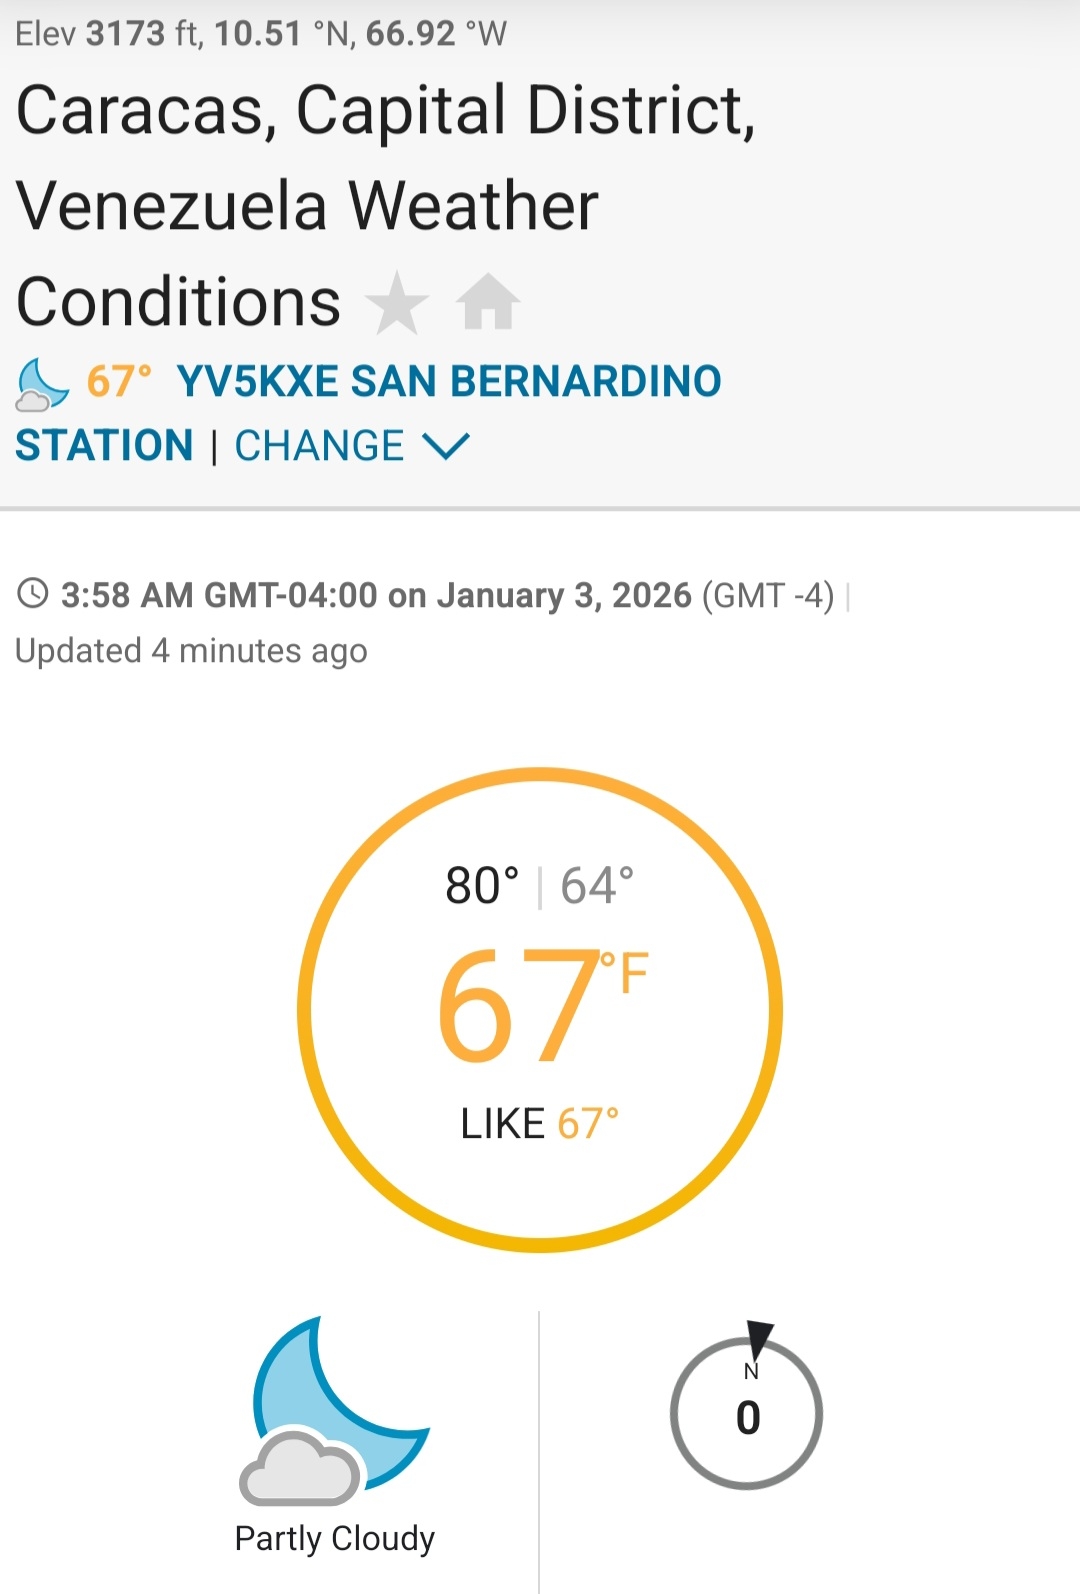
Task: Select the 80° high temperature
Action: (x=482, y=886)
